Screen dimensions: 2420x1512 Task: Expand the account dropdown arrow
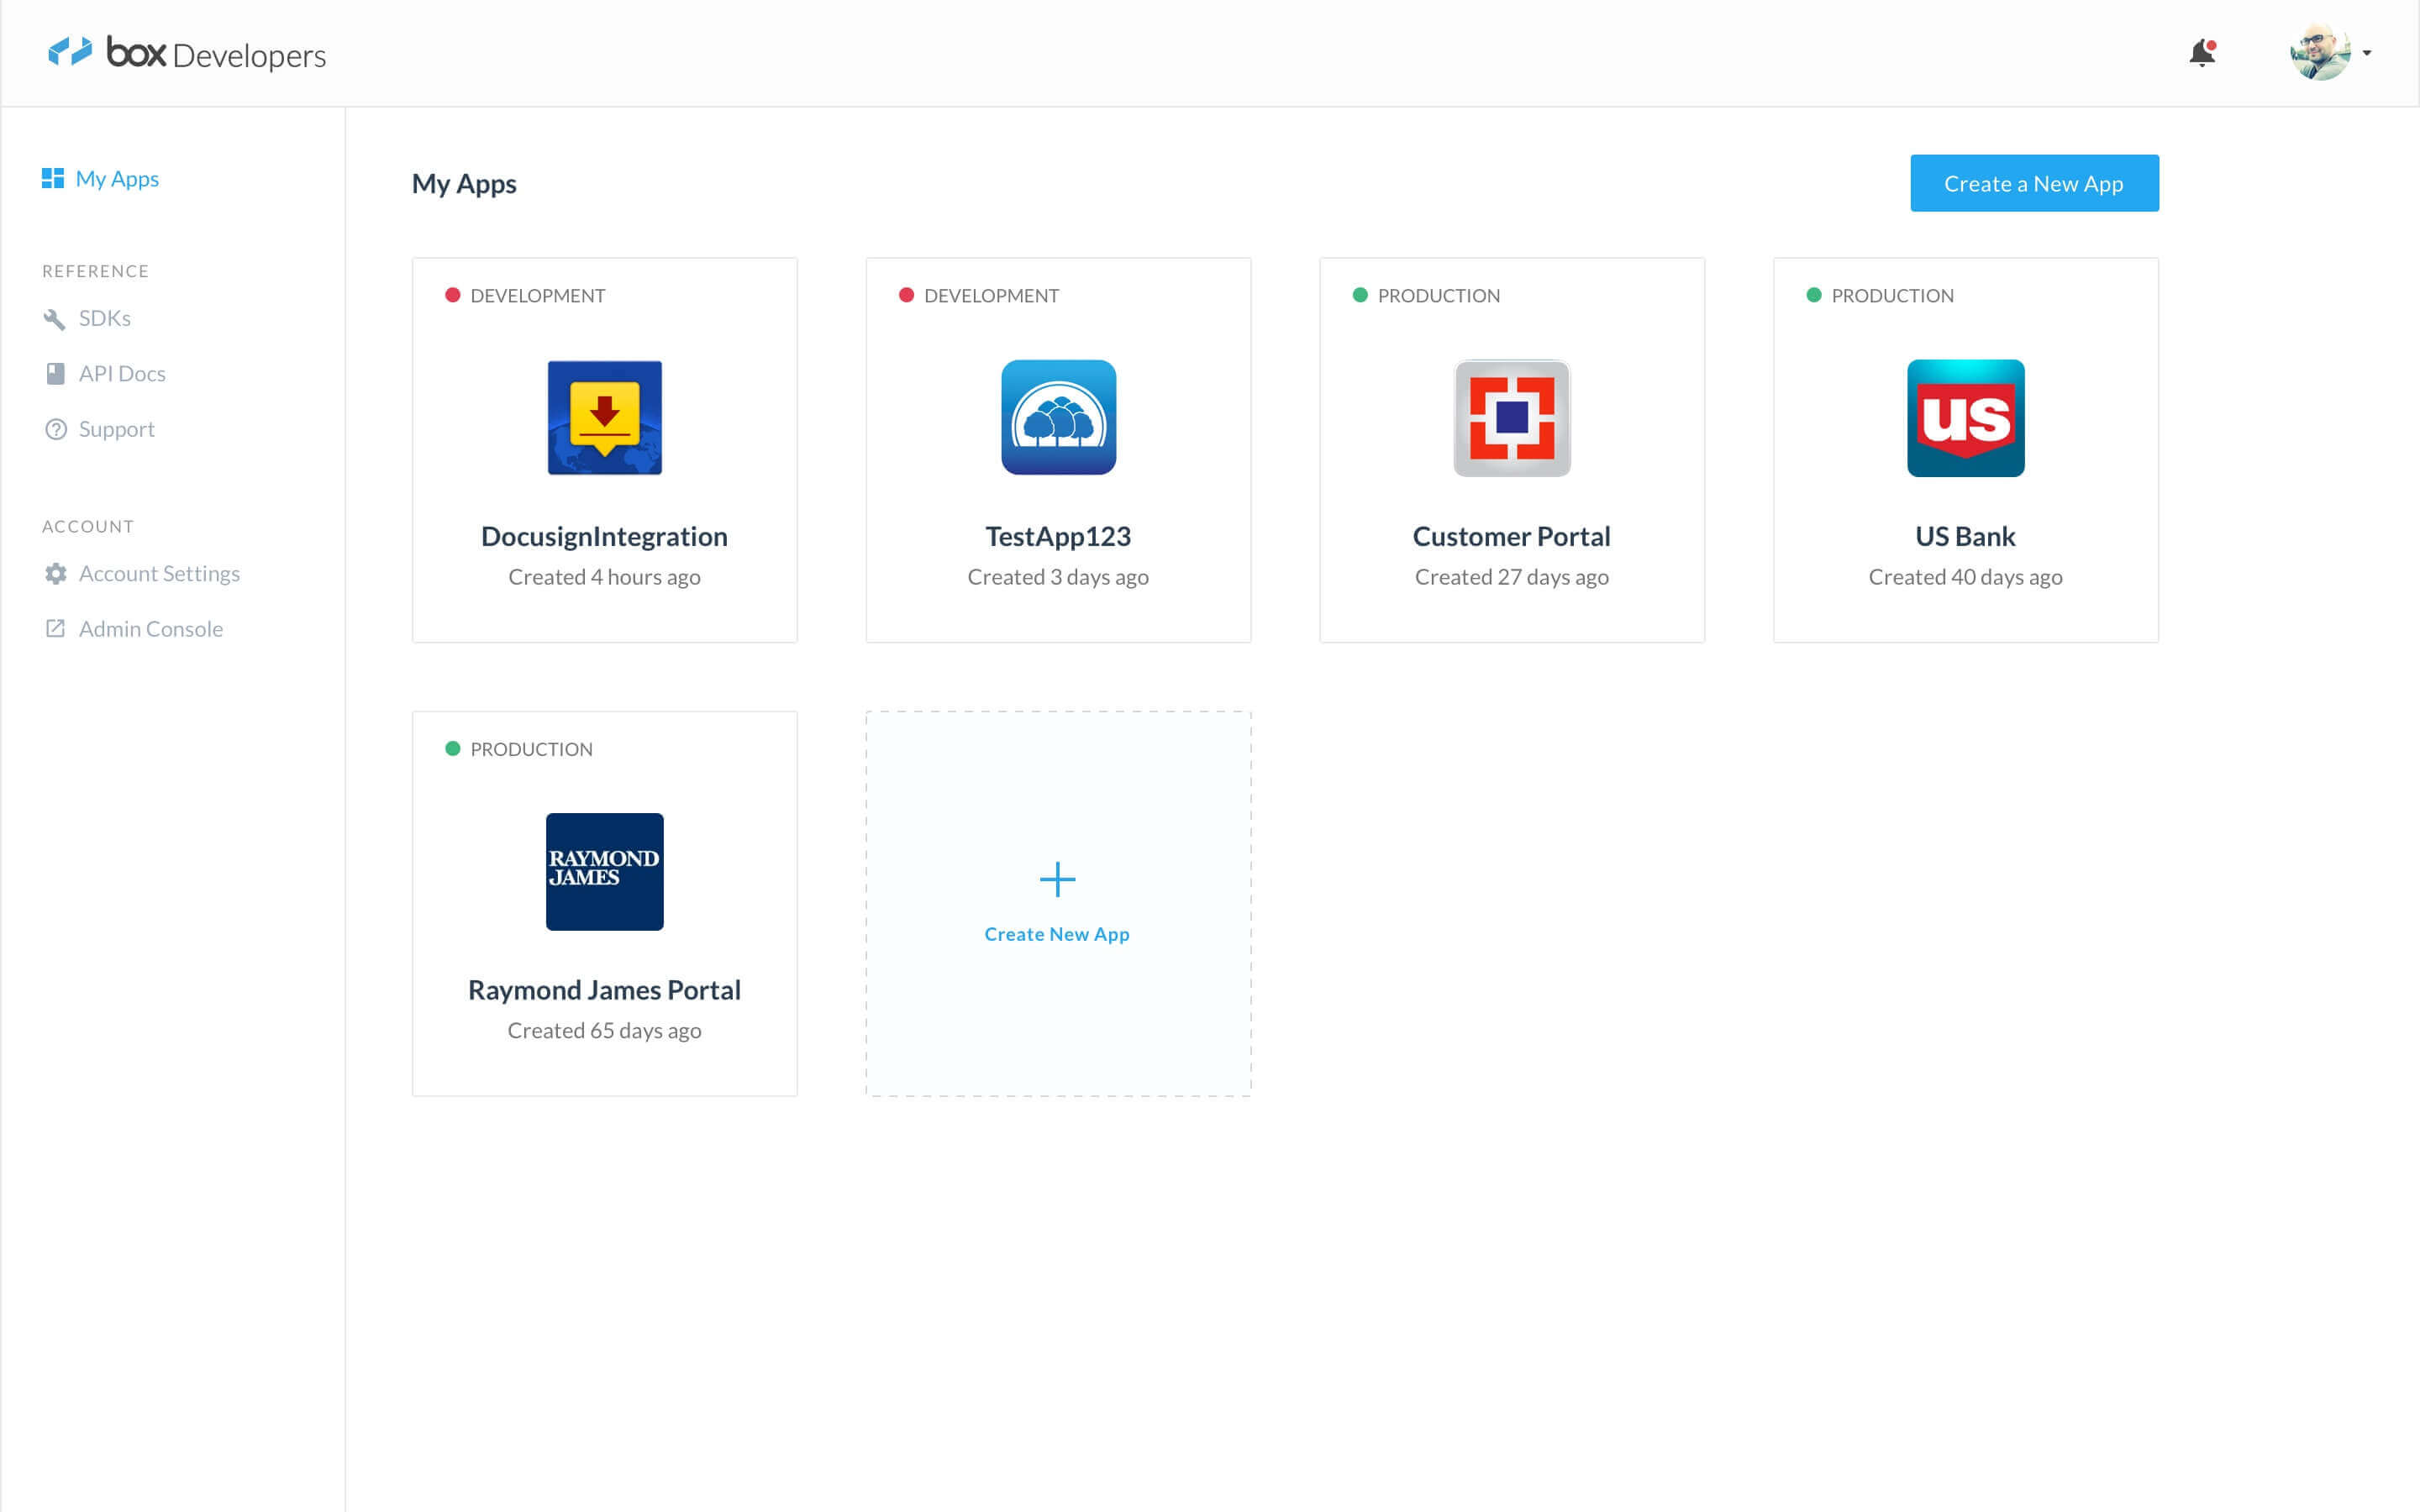click(2367, 53)
